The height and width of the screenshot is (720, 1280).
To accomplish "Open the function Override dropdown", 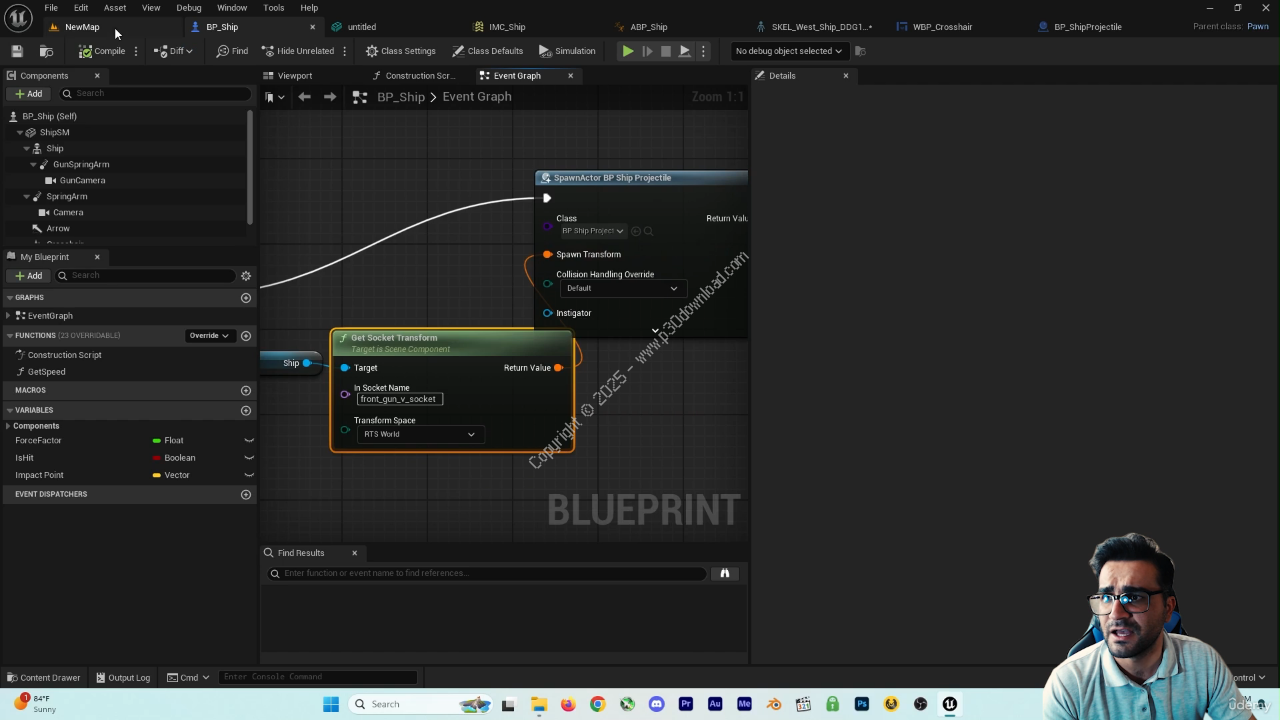I will (x=210, y=336).
